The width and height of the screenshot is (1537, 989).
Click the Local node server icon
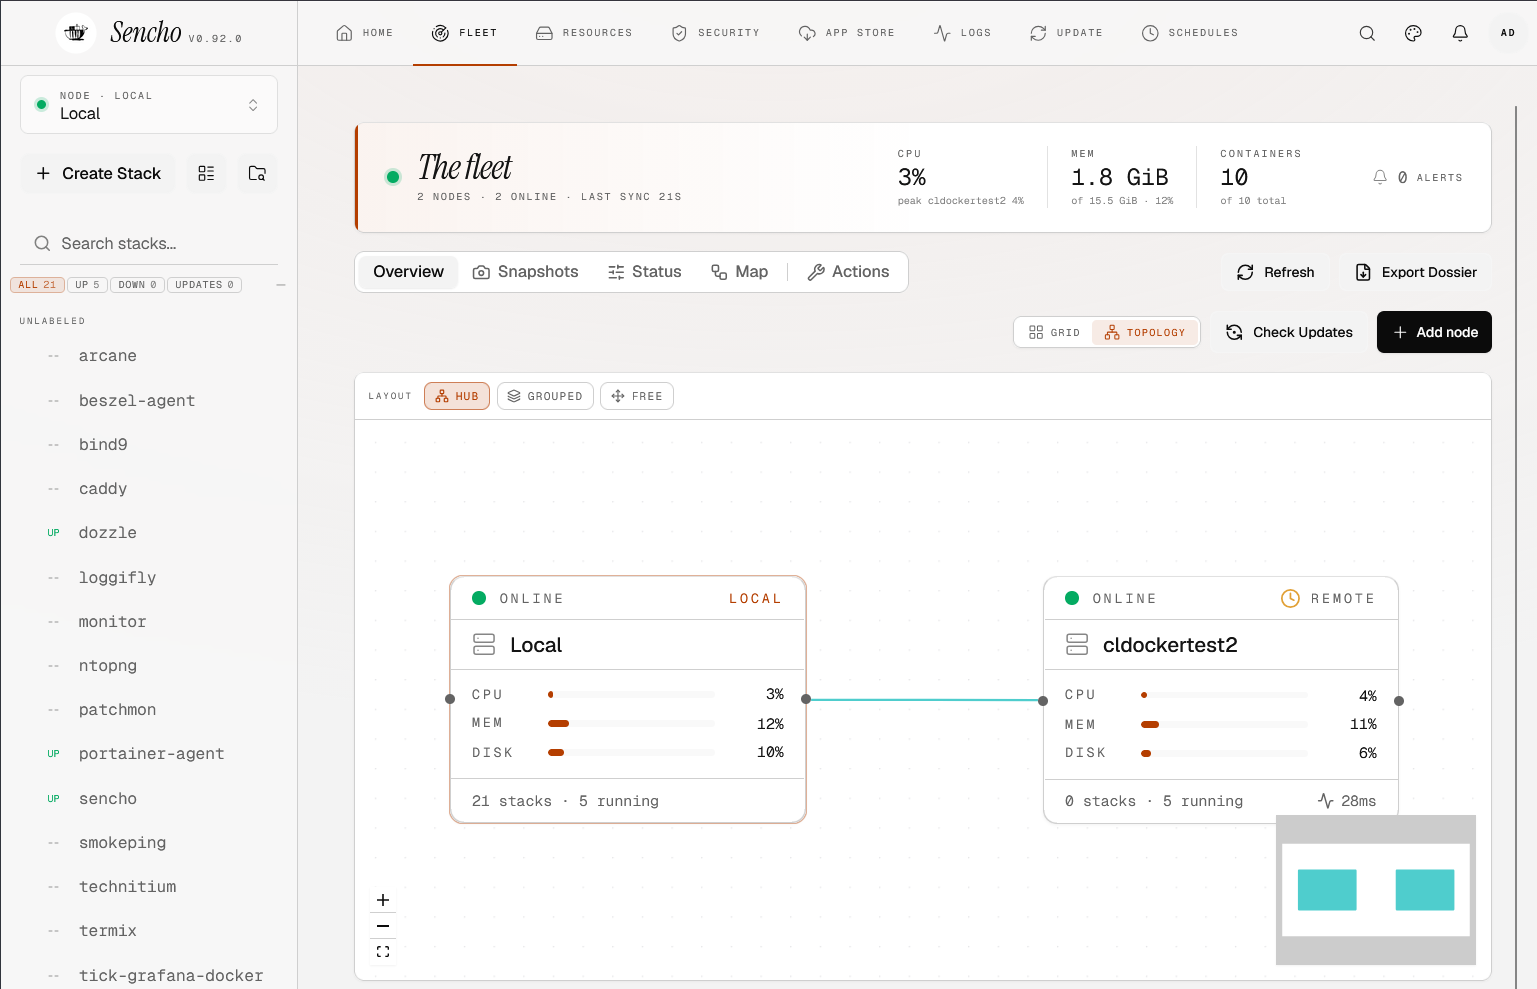pyautogui.click(x=484, y=645)
